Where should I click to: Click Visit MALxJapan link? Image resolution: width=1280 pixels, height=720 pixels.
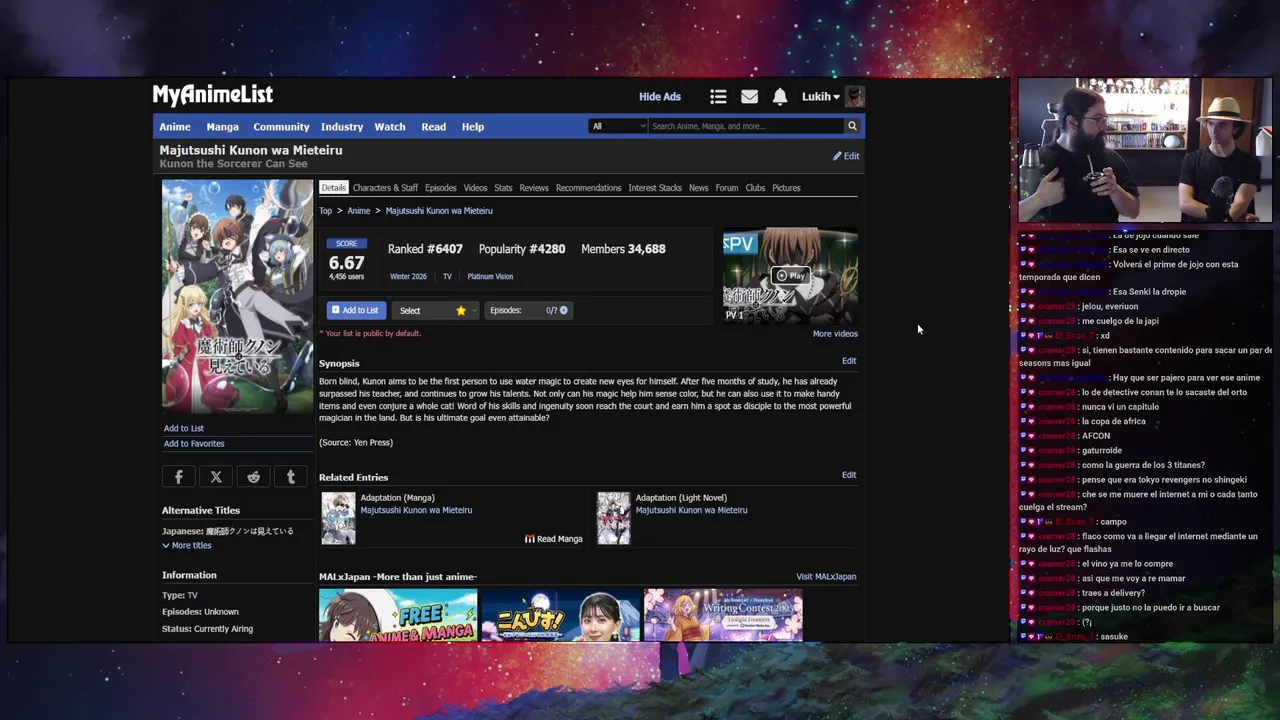(826, 577)
